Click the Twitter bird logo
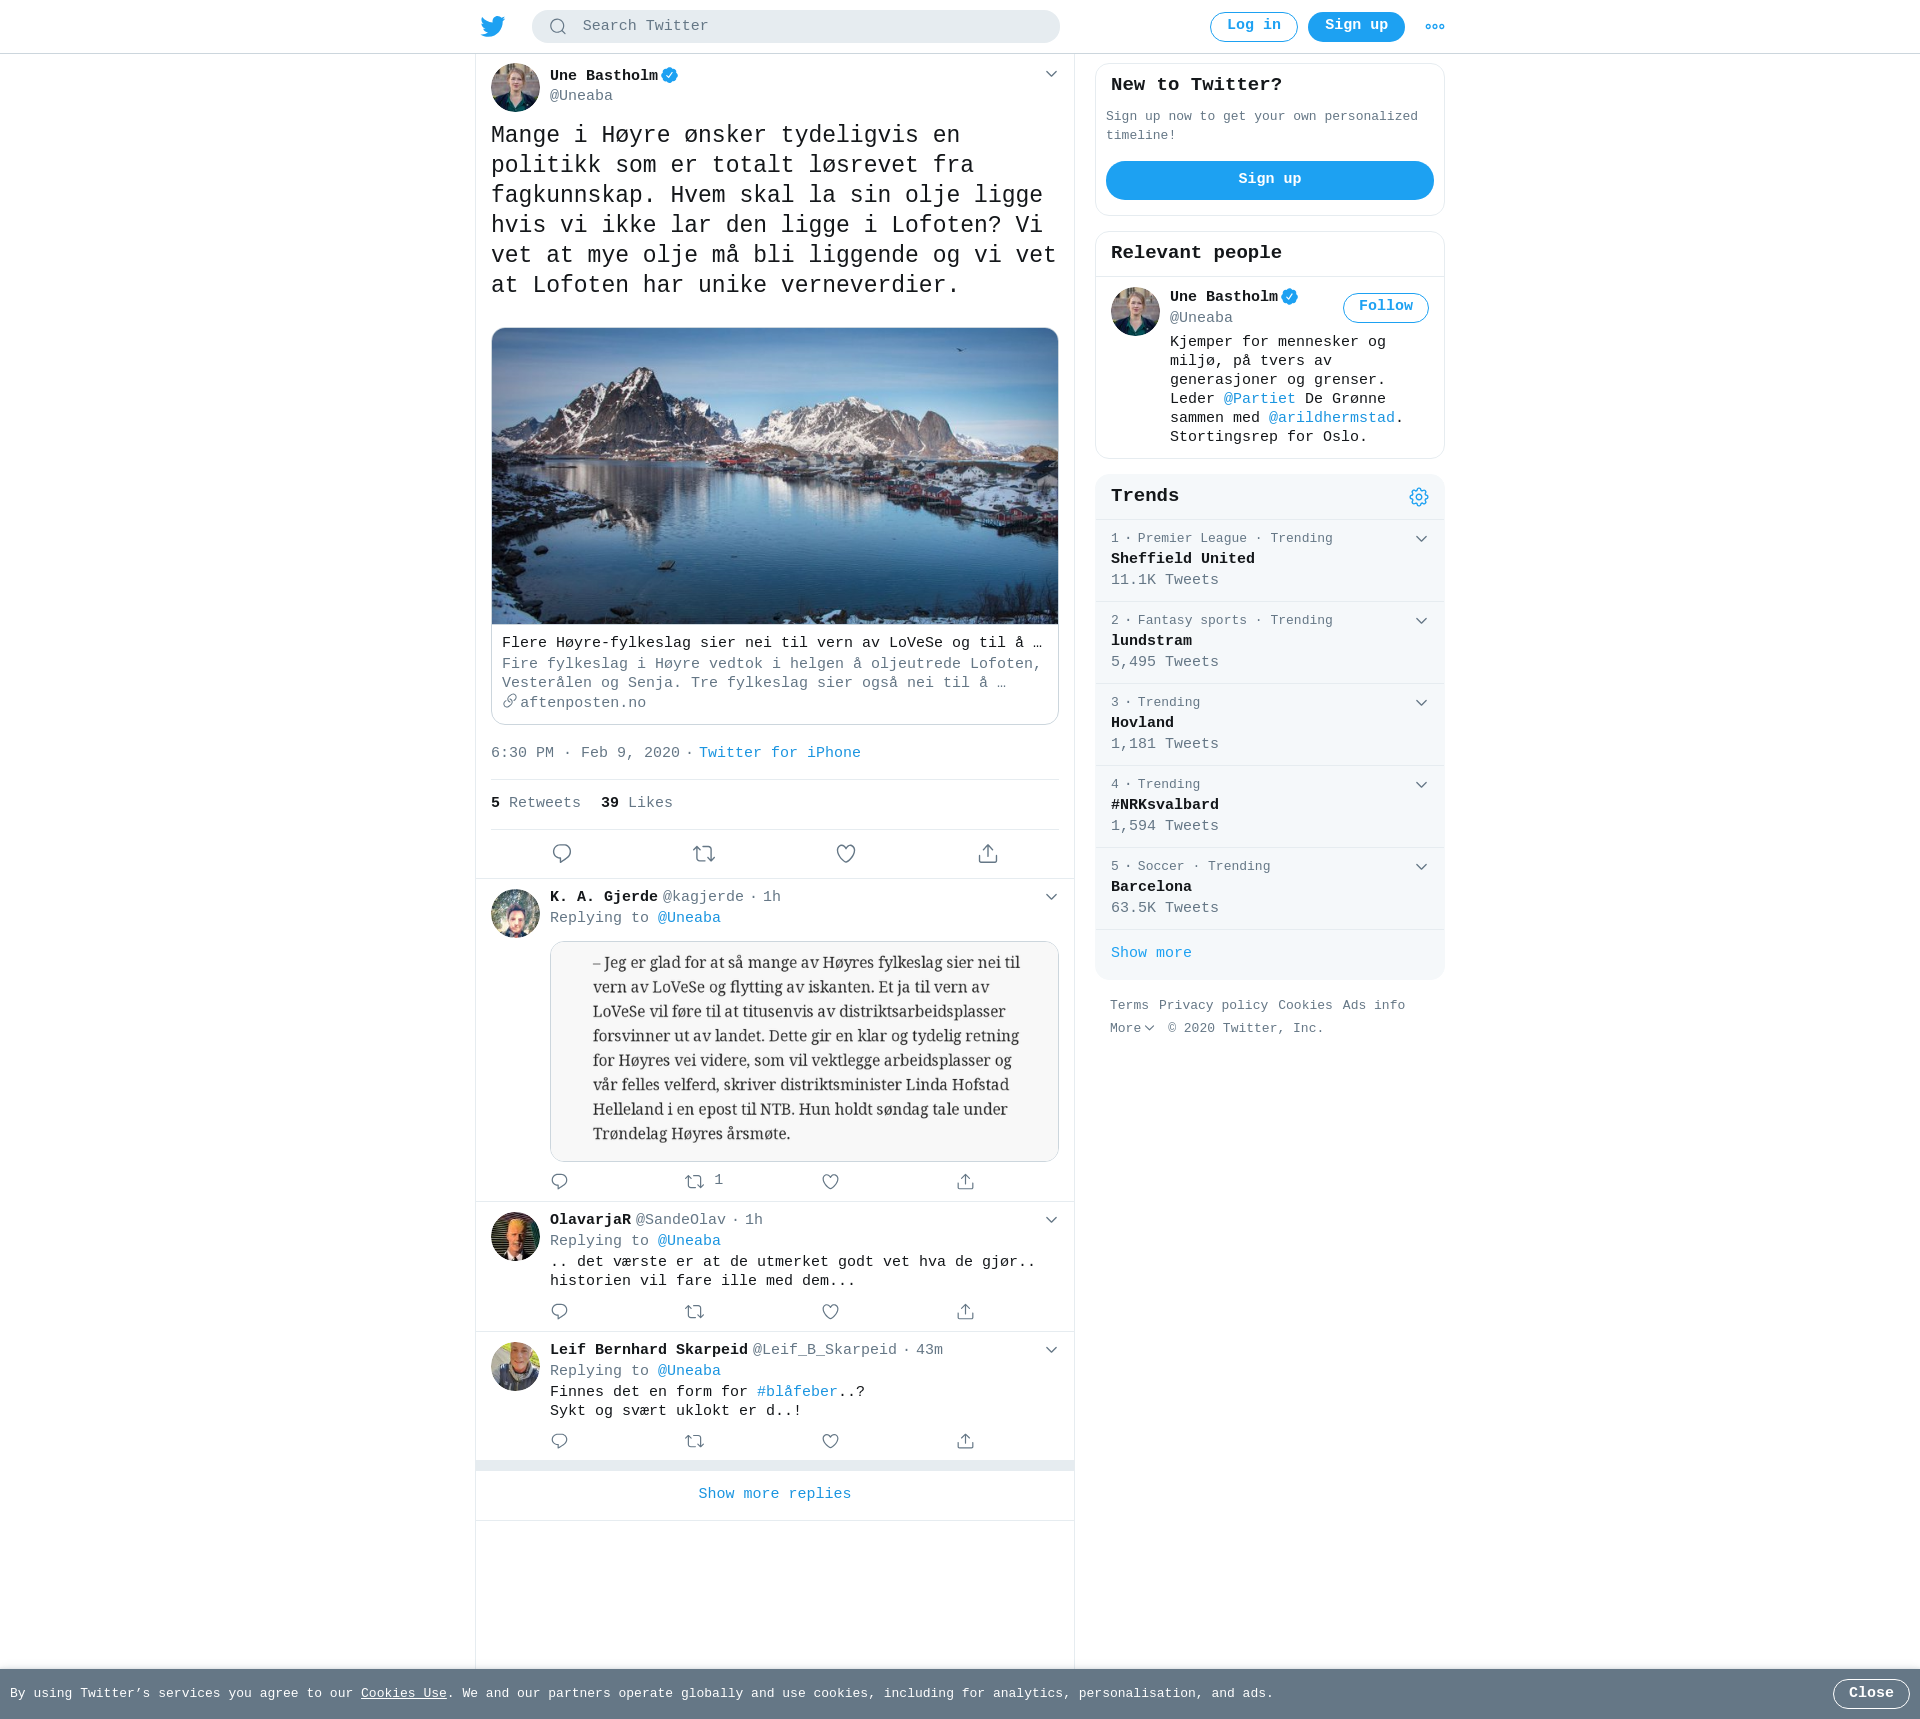This screenshot has height=1719, width=1920. coord(493,26)
